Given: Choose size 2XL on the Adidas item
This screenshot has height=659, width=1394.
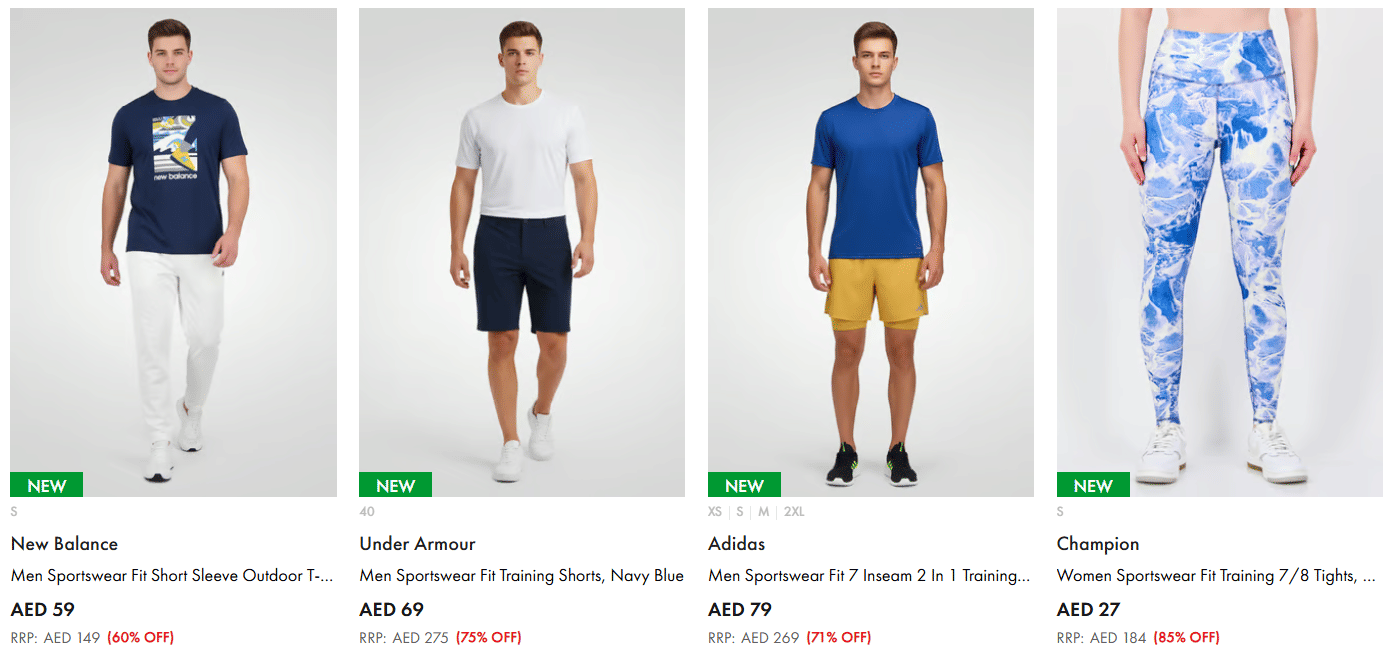Looking at the screenshot, I should point(794,512).
